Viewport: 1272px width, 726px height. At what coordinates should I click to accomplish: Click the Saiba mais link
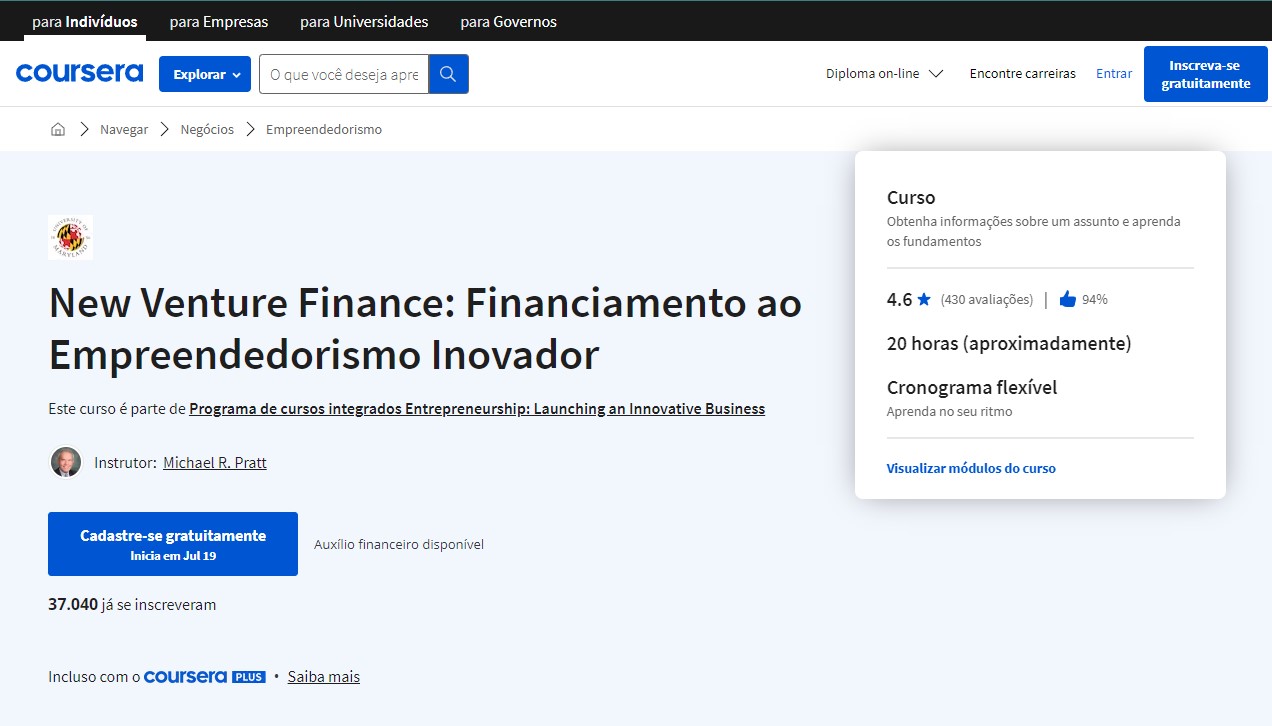(324, 677)
